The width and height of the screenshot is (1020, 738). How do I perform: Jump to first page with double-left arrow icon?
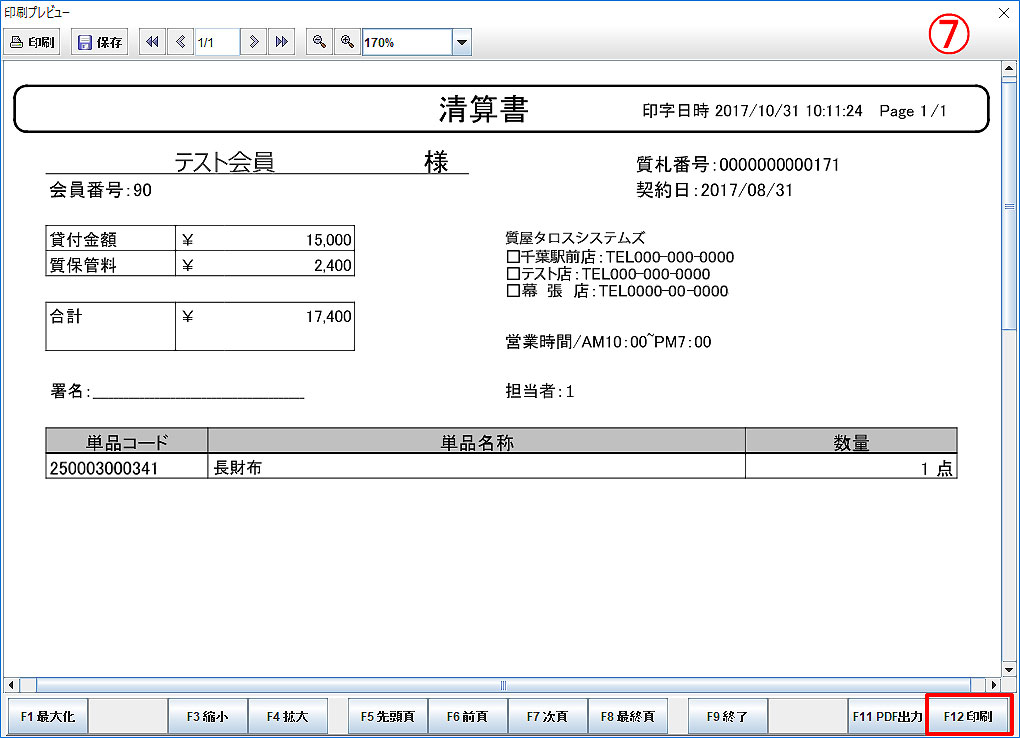point(153,42)
